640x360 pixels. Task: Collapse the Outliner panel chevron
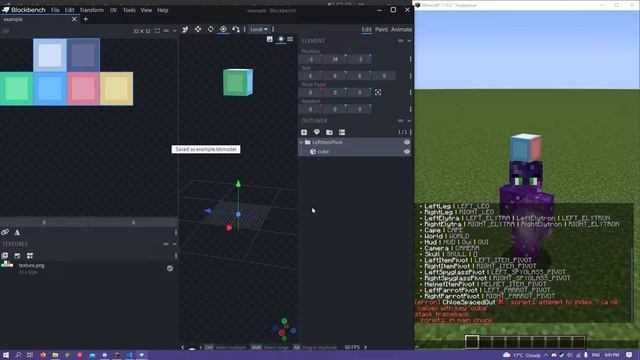[409, 121]
